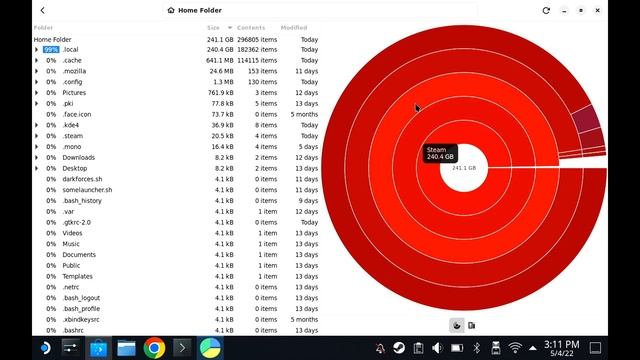Expand the Desktop folder row

click(x=36, y=168)
